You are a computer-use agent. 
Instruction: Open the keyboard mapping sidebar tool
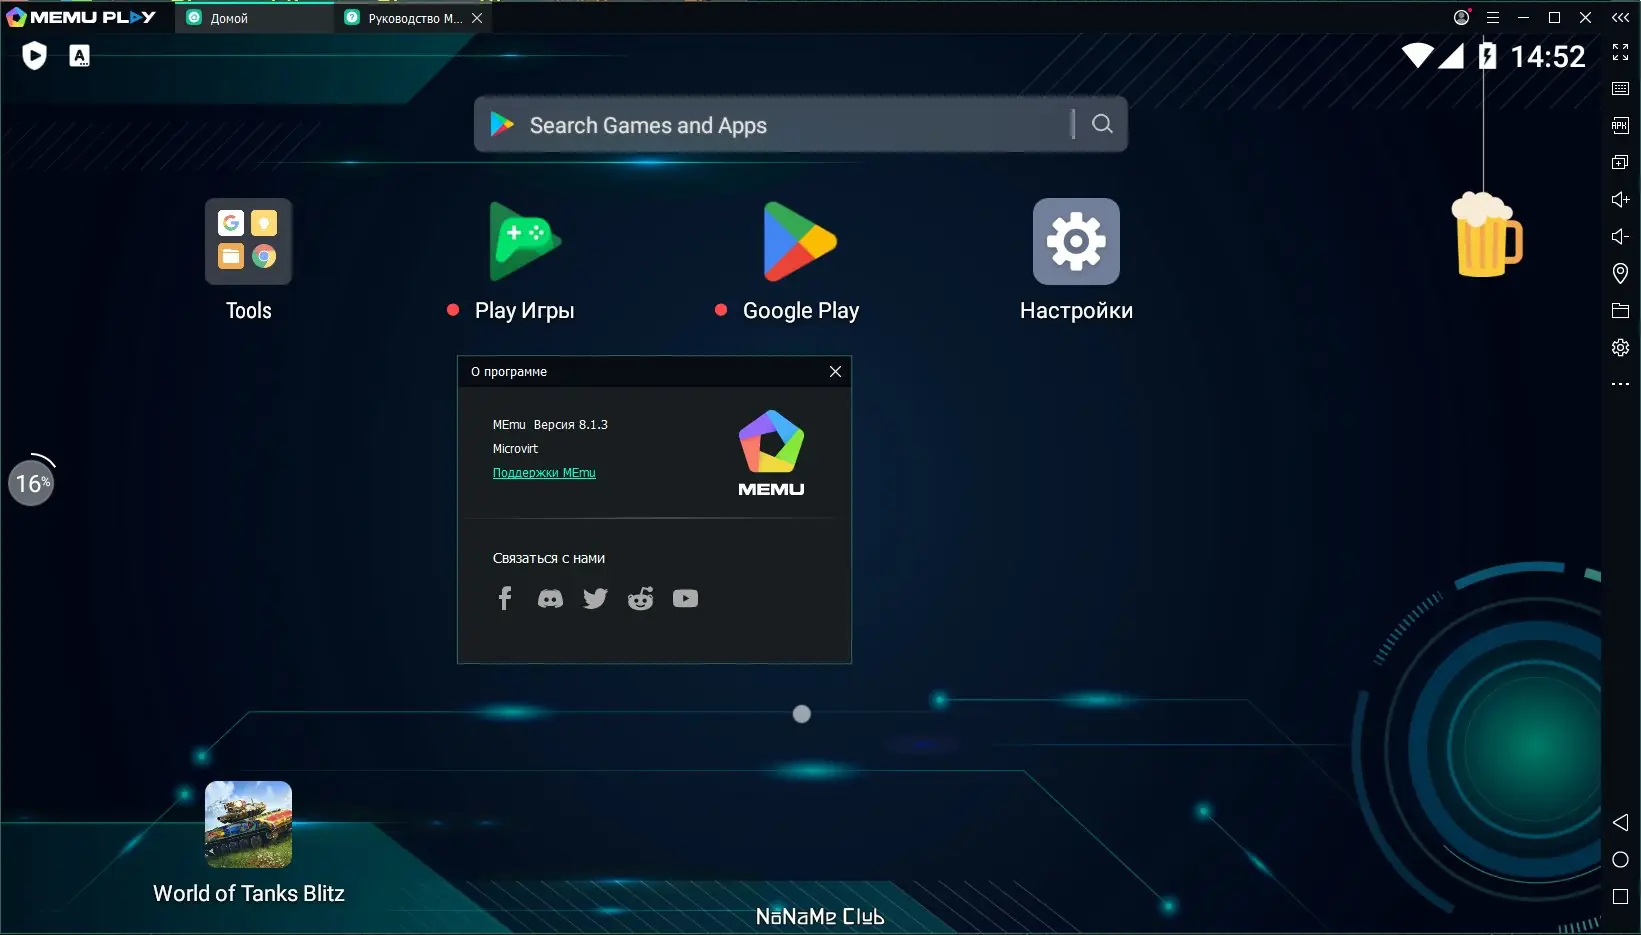[1621, 89]
